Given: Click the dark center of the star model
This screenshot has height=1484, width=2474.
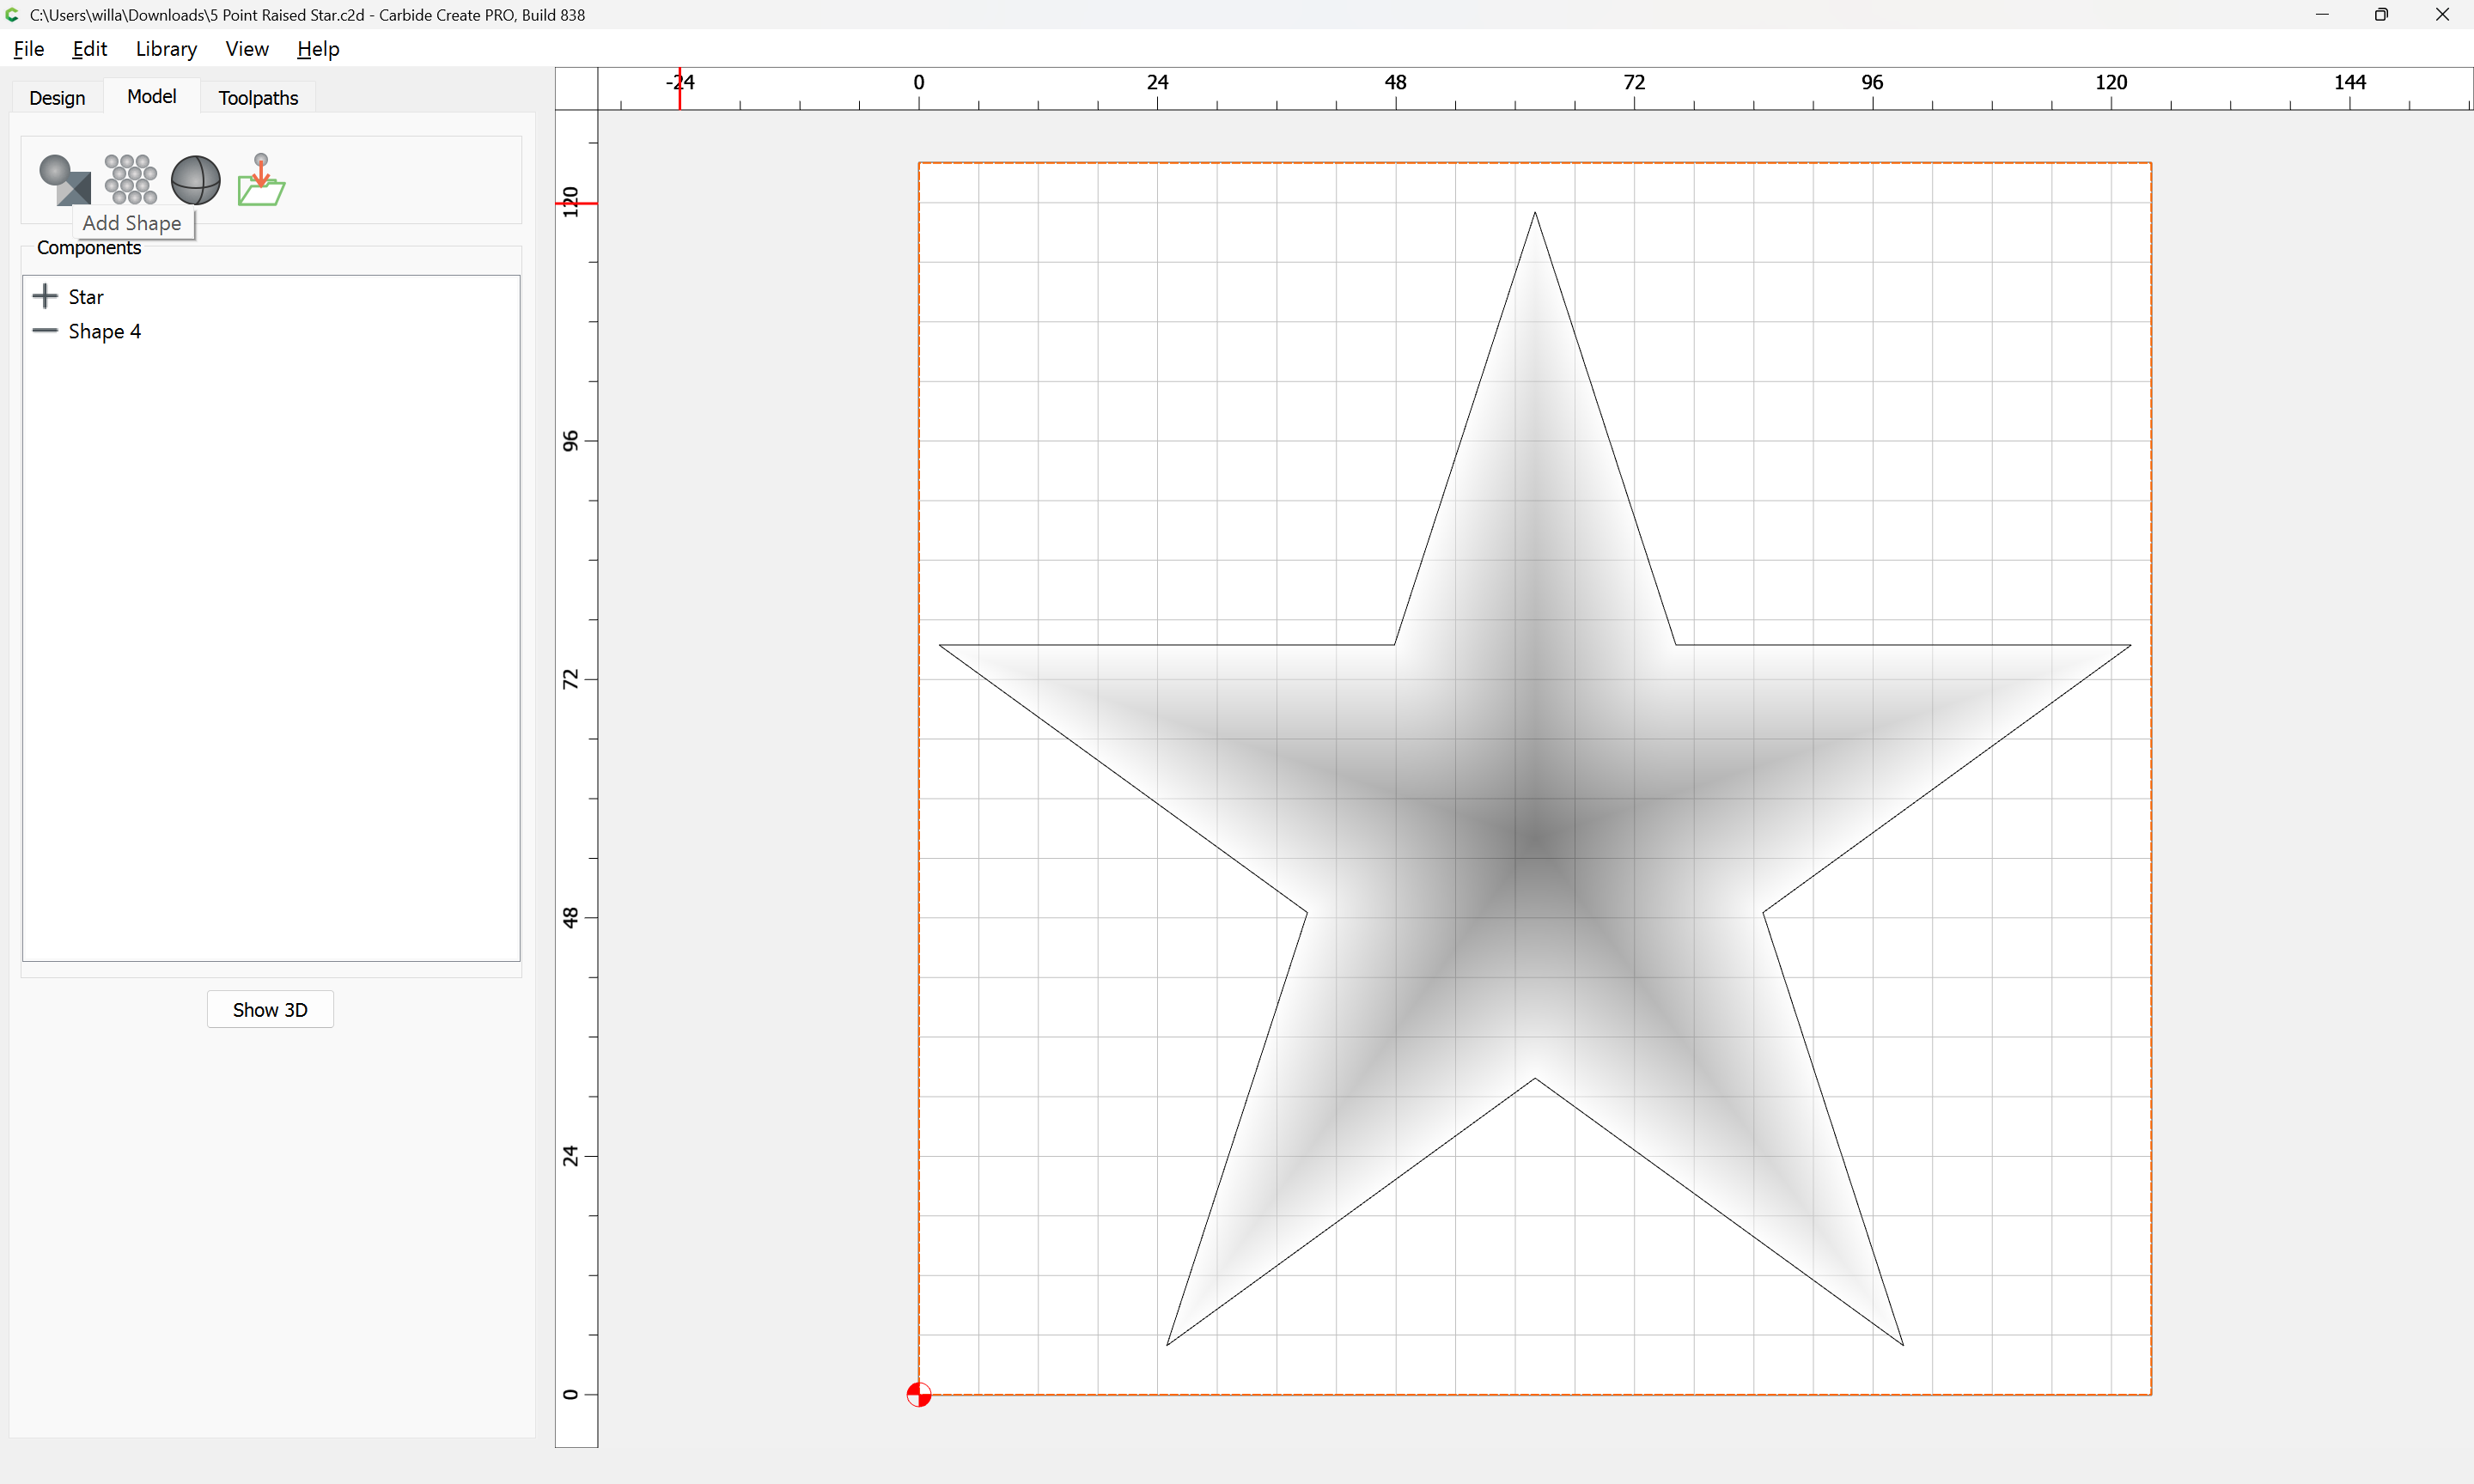Looking at the screenshot, I should point(1538,838).
